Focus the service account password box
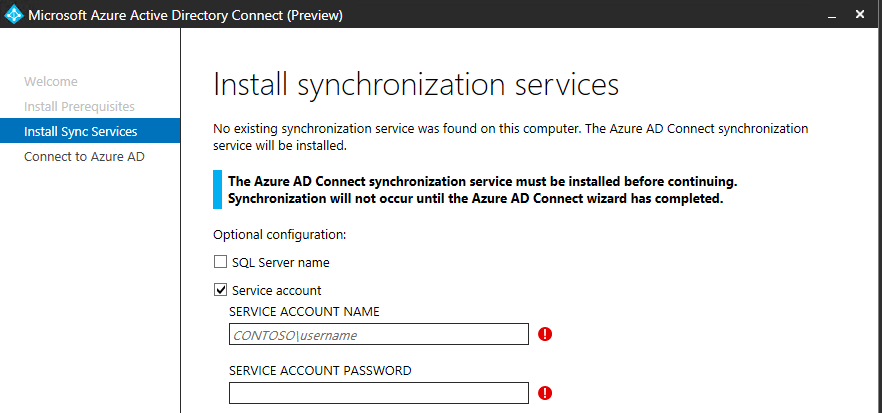 coord(378,393)
